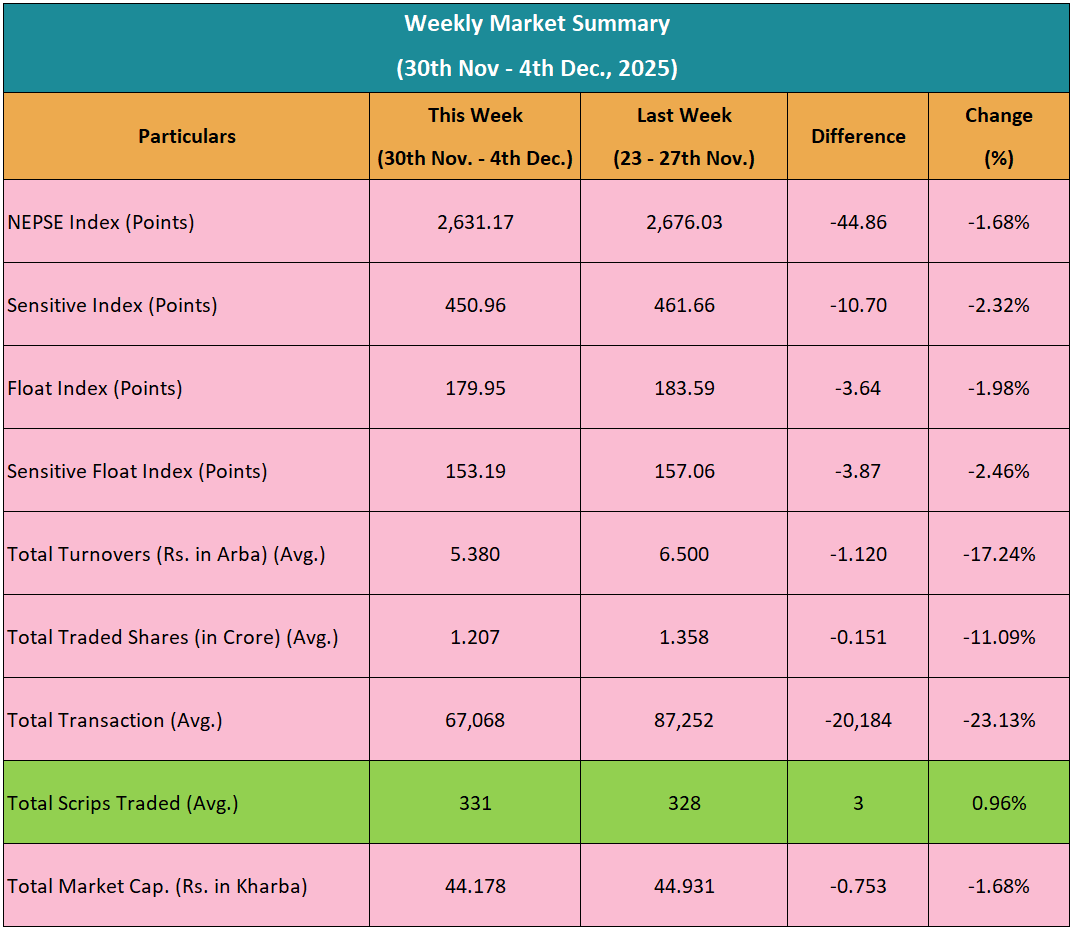Select the turnover change cell -17.24%
Screen dimensions: 1073x930
pyautogui.click(x=998, y=554)
